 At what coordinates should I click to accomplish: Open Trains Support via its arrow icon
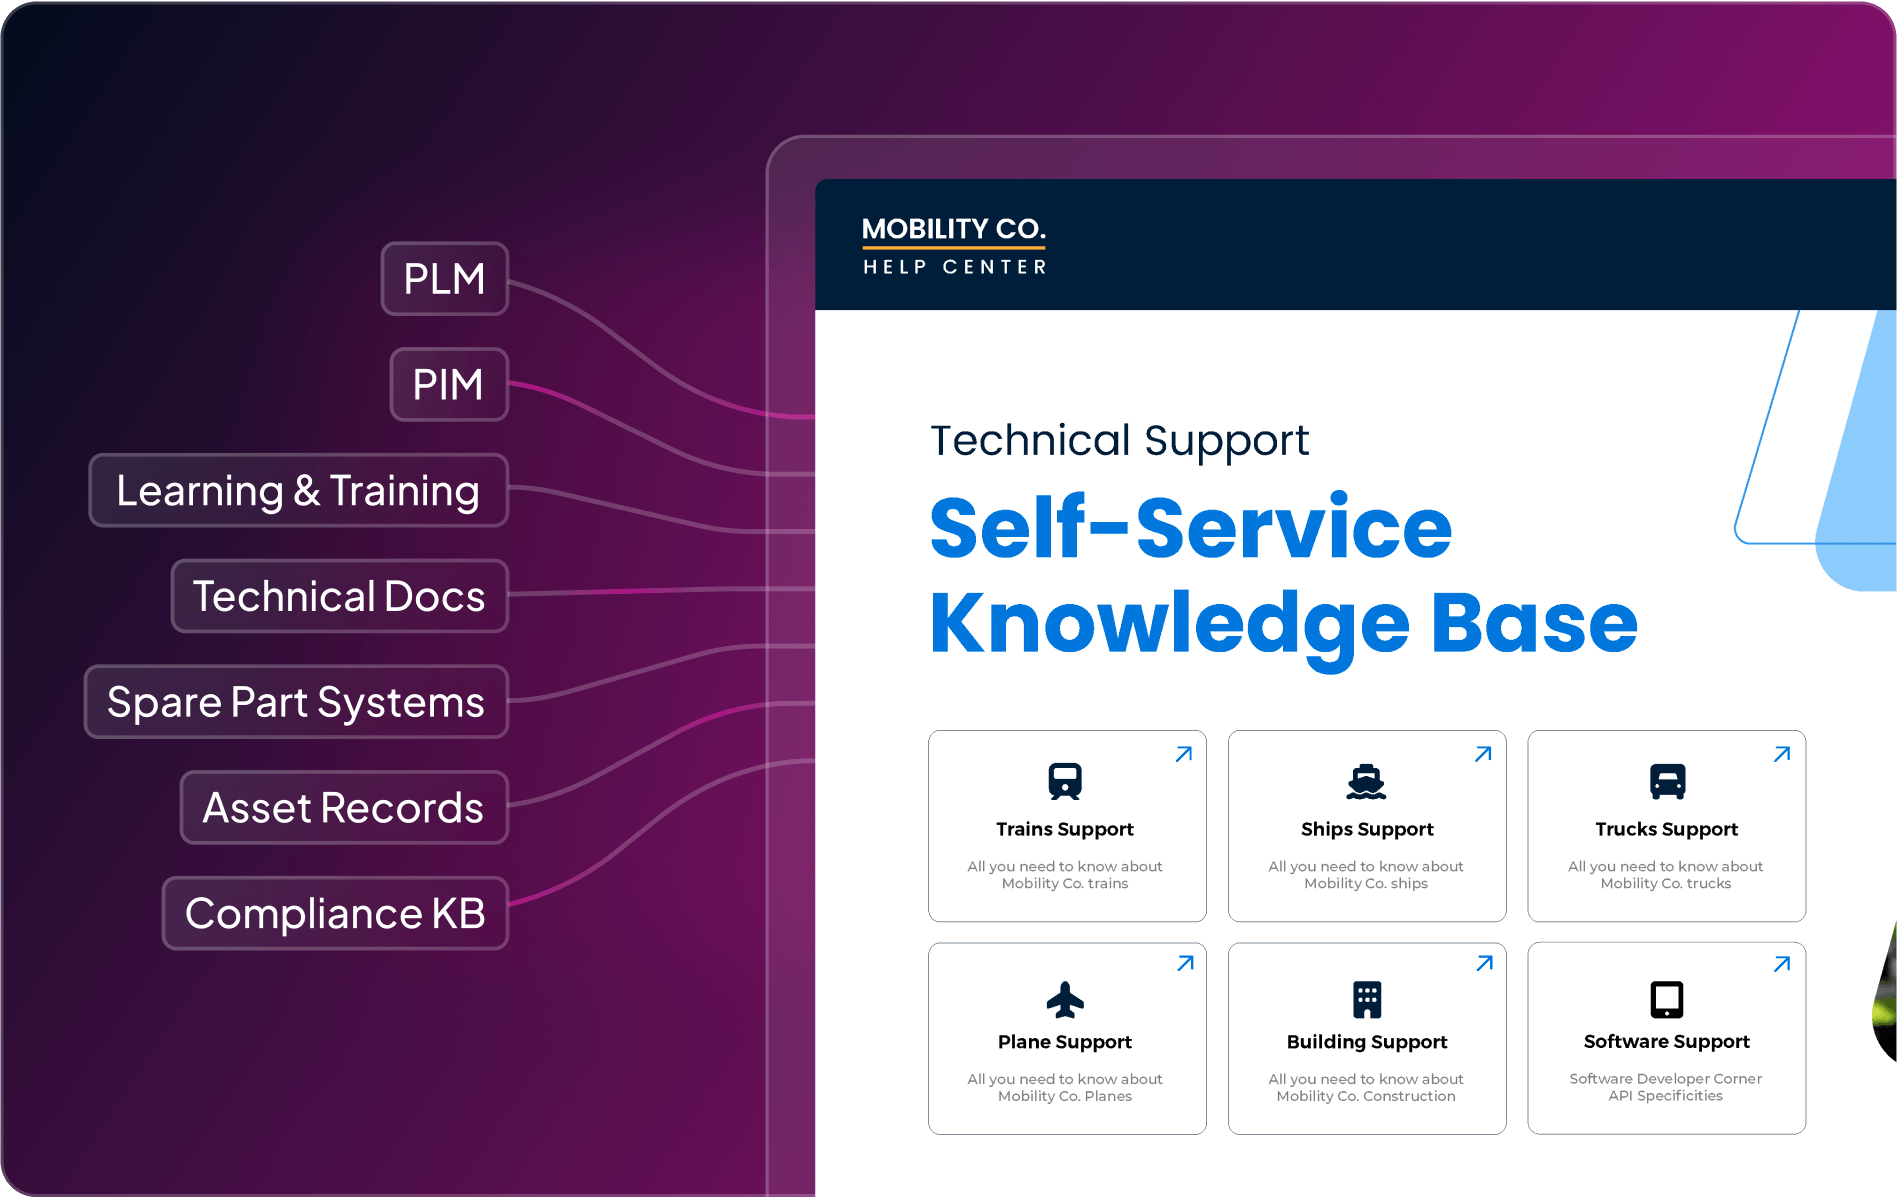click(1184, 754)
